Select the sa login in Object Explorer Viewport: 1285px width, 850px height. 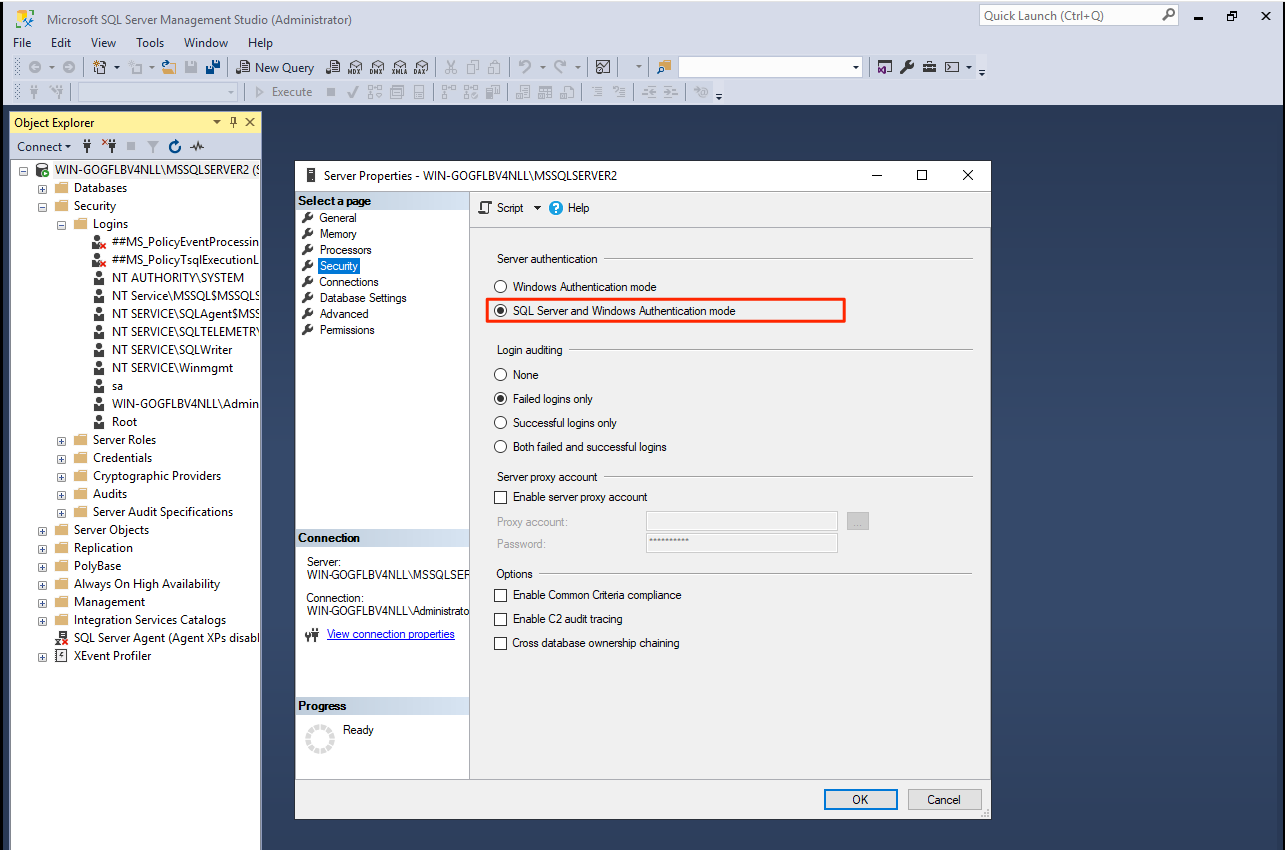point(118,386)
